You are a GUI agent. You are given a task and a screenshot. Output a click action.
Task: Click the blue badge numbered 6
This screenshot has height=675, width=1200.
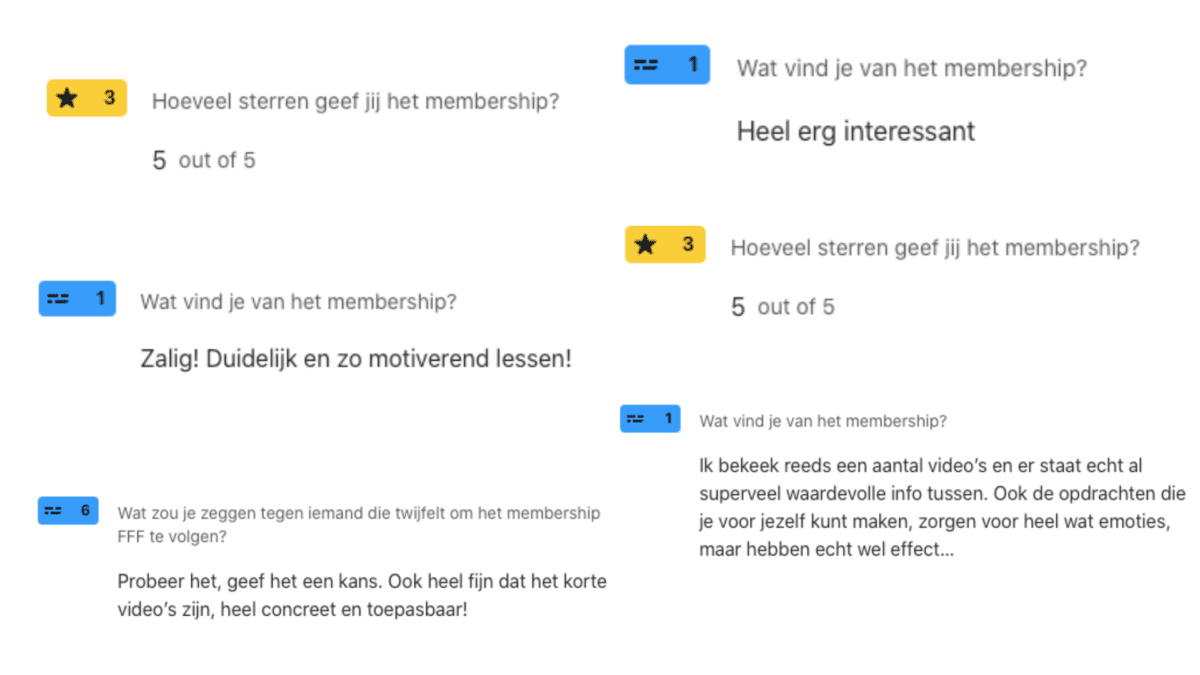[68, 511]
